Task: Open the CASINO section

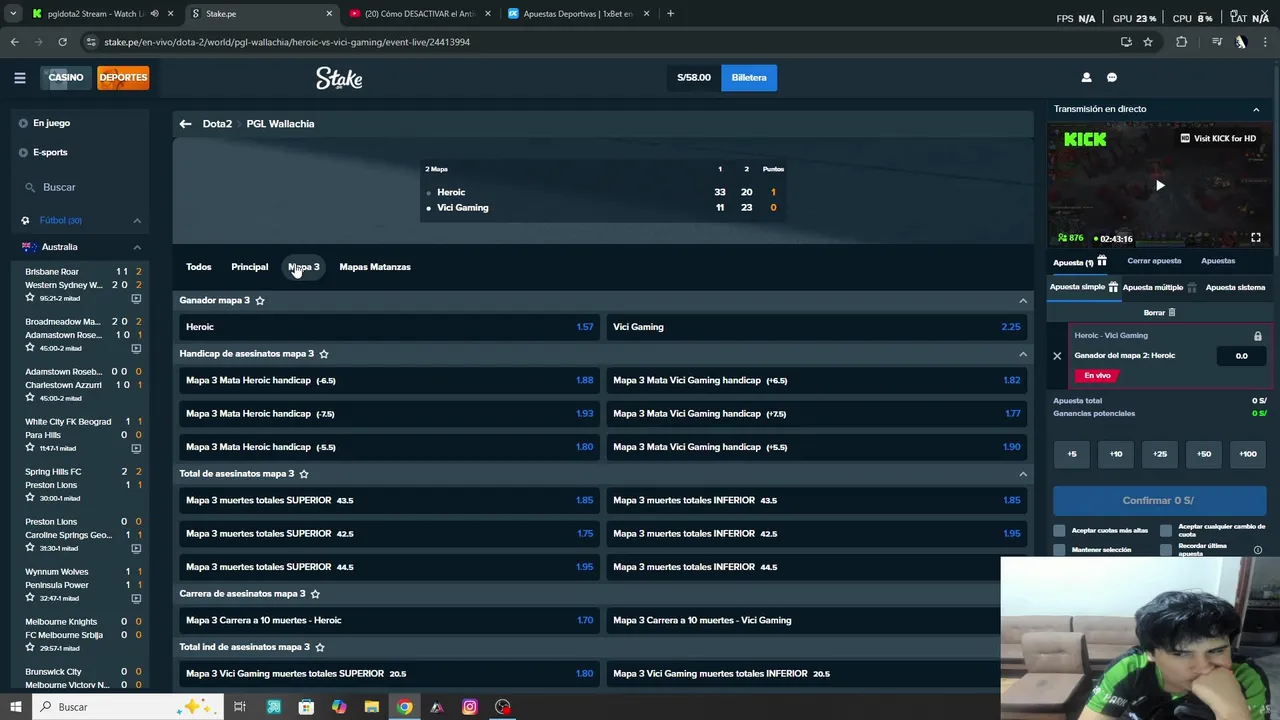Action: tap(66, 77)
